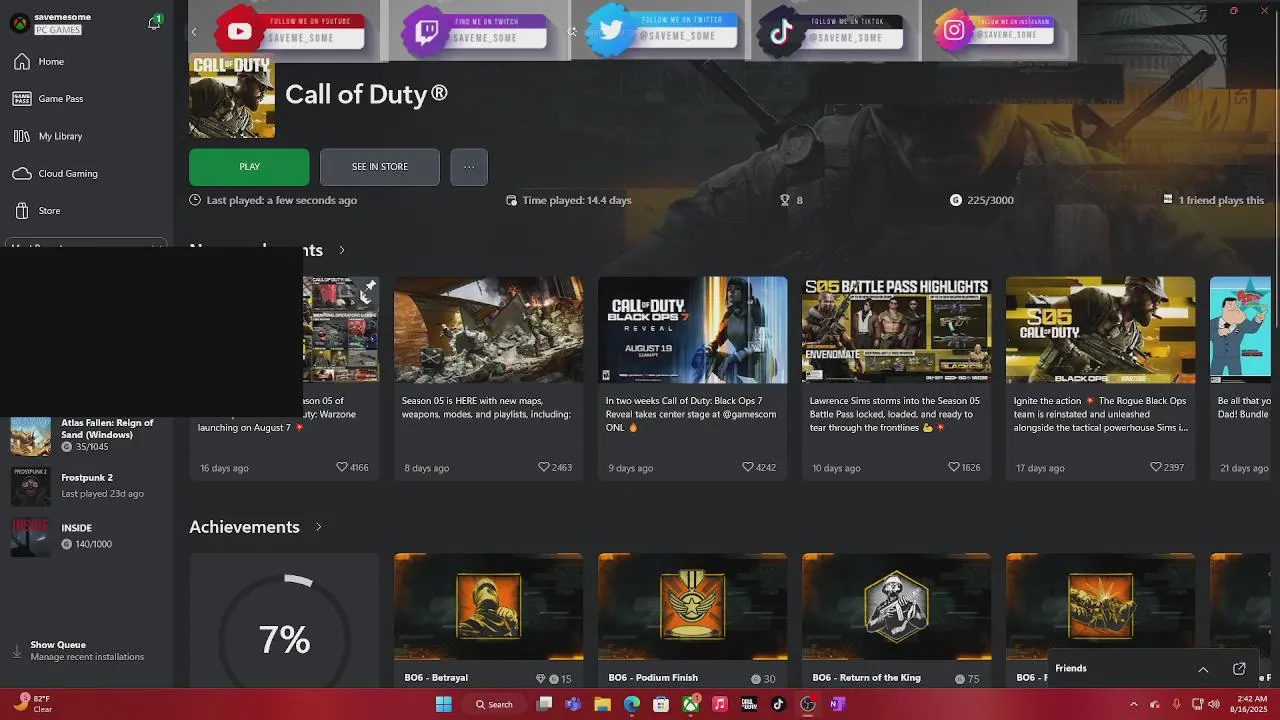Click the Friends panel label
Viewport: 1280px width, 720px height.
(x=1070, y=668)
